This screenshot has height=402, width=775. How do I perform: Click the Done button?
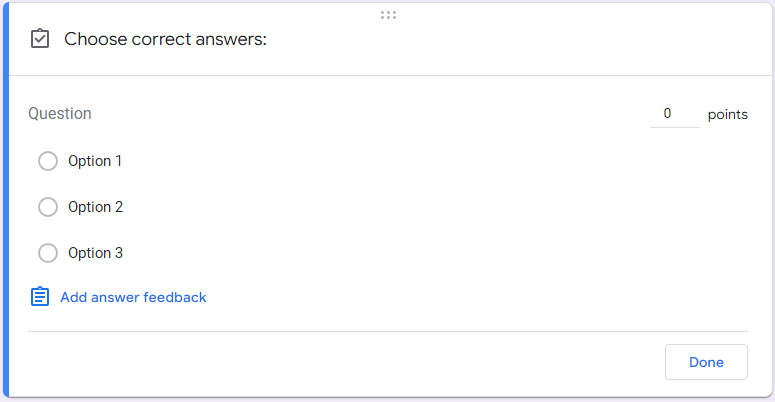tap(706, 362)
